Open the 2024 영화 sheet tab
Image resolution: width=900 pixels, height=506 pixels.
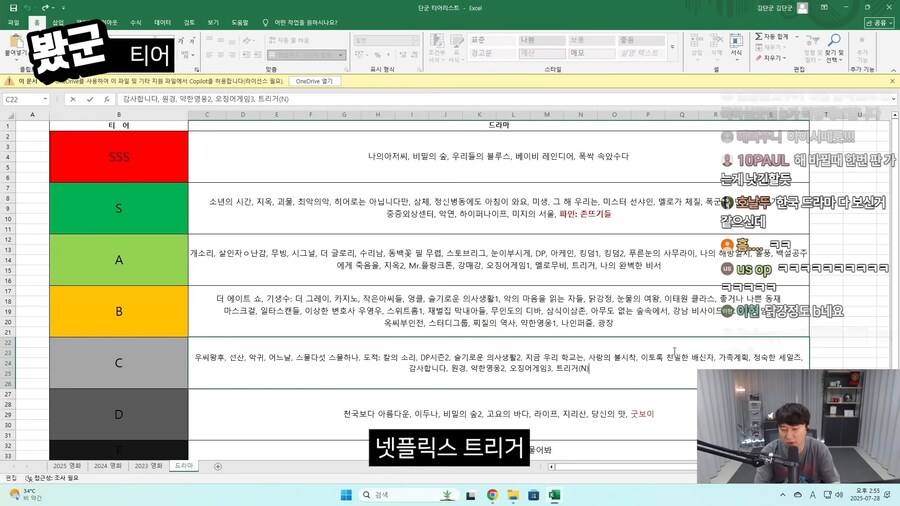[x=108, y=466]
